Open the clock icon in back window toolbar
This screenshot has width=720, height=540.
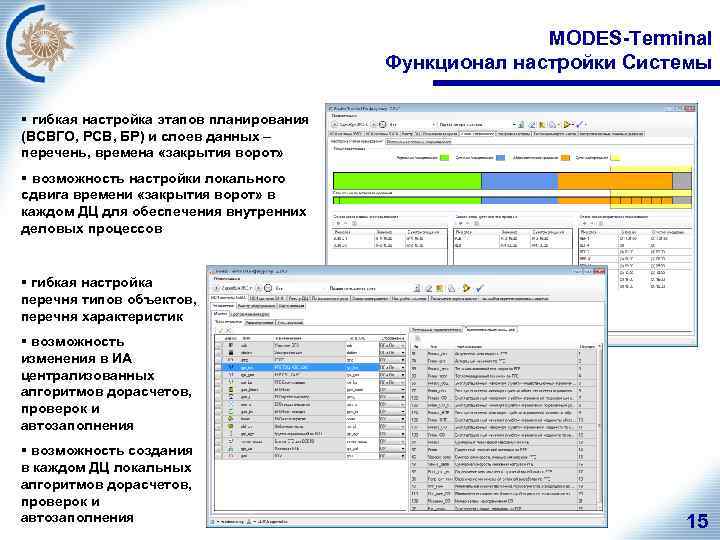click(x=382, y=124)
